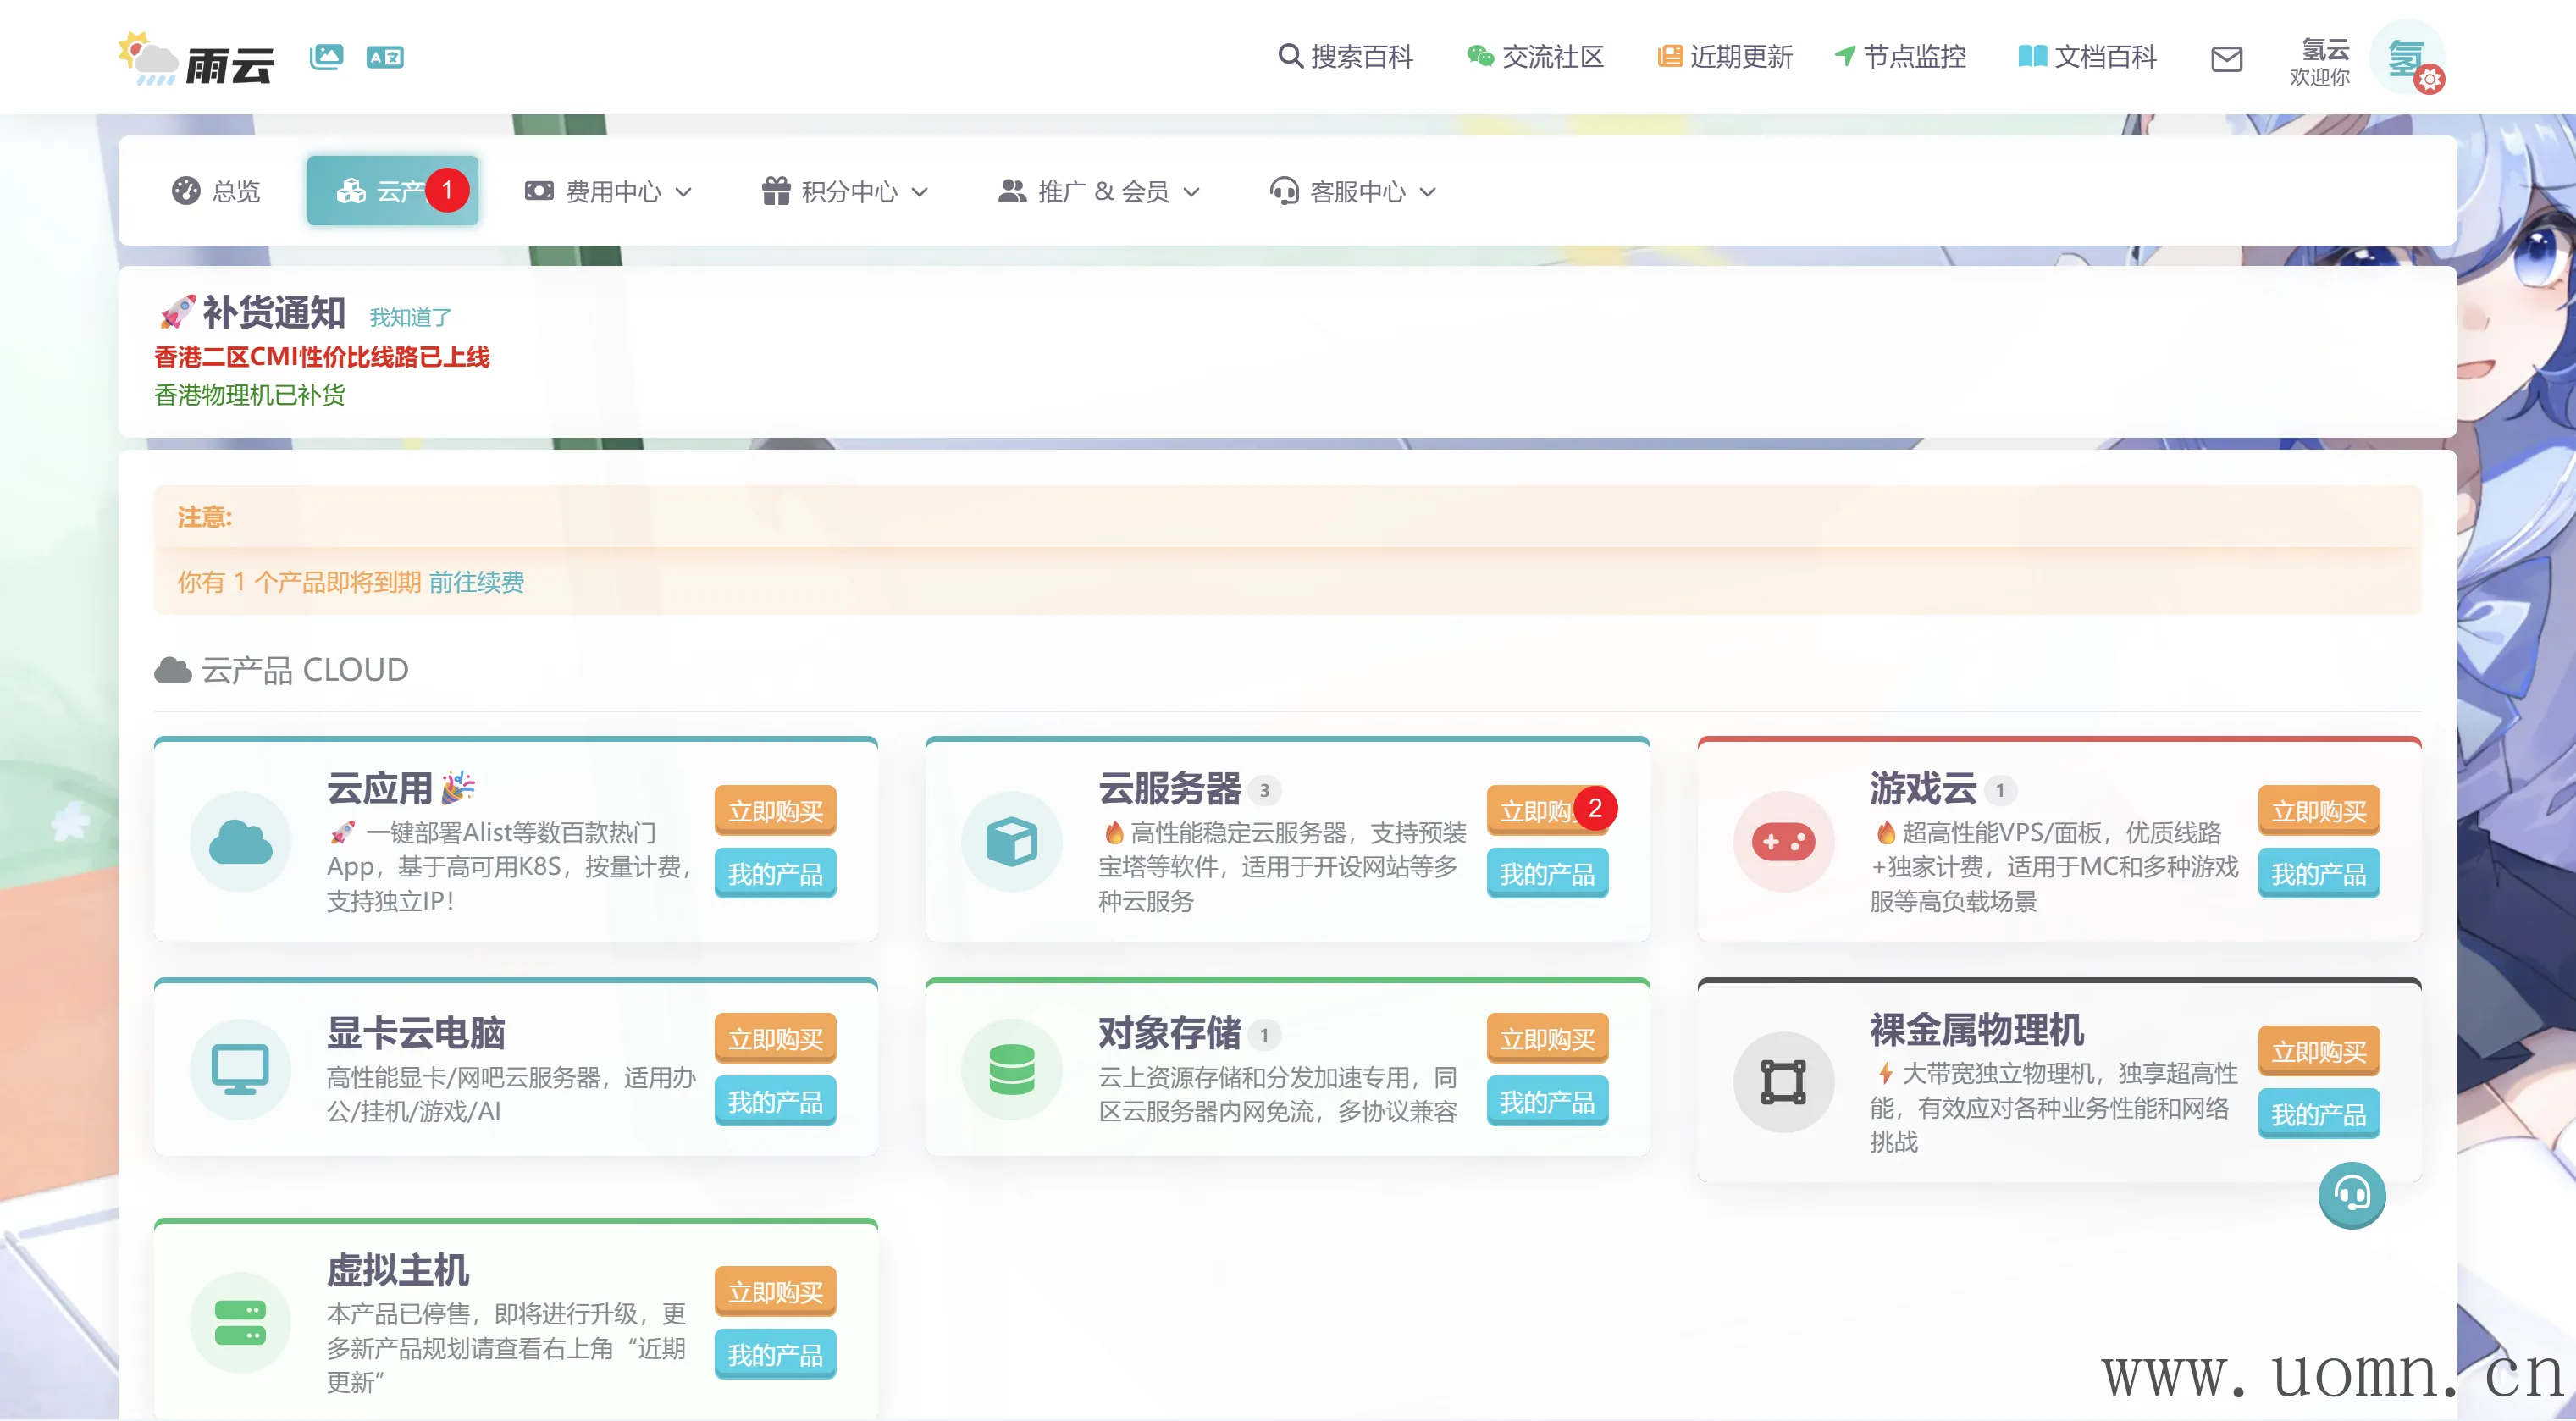Click the user avatar with the gear badge
2576x1421 pixels.
point(2409,57)
